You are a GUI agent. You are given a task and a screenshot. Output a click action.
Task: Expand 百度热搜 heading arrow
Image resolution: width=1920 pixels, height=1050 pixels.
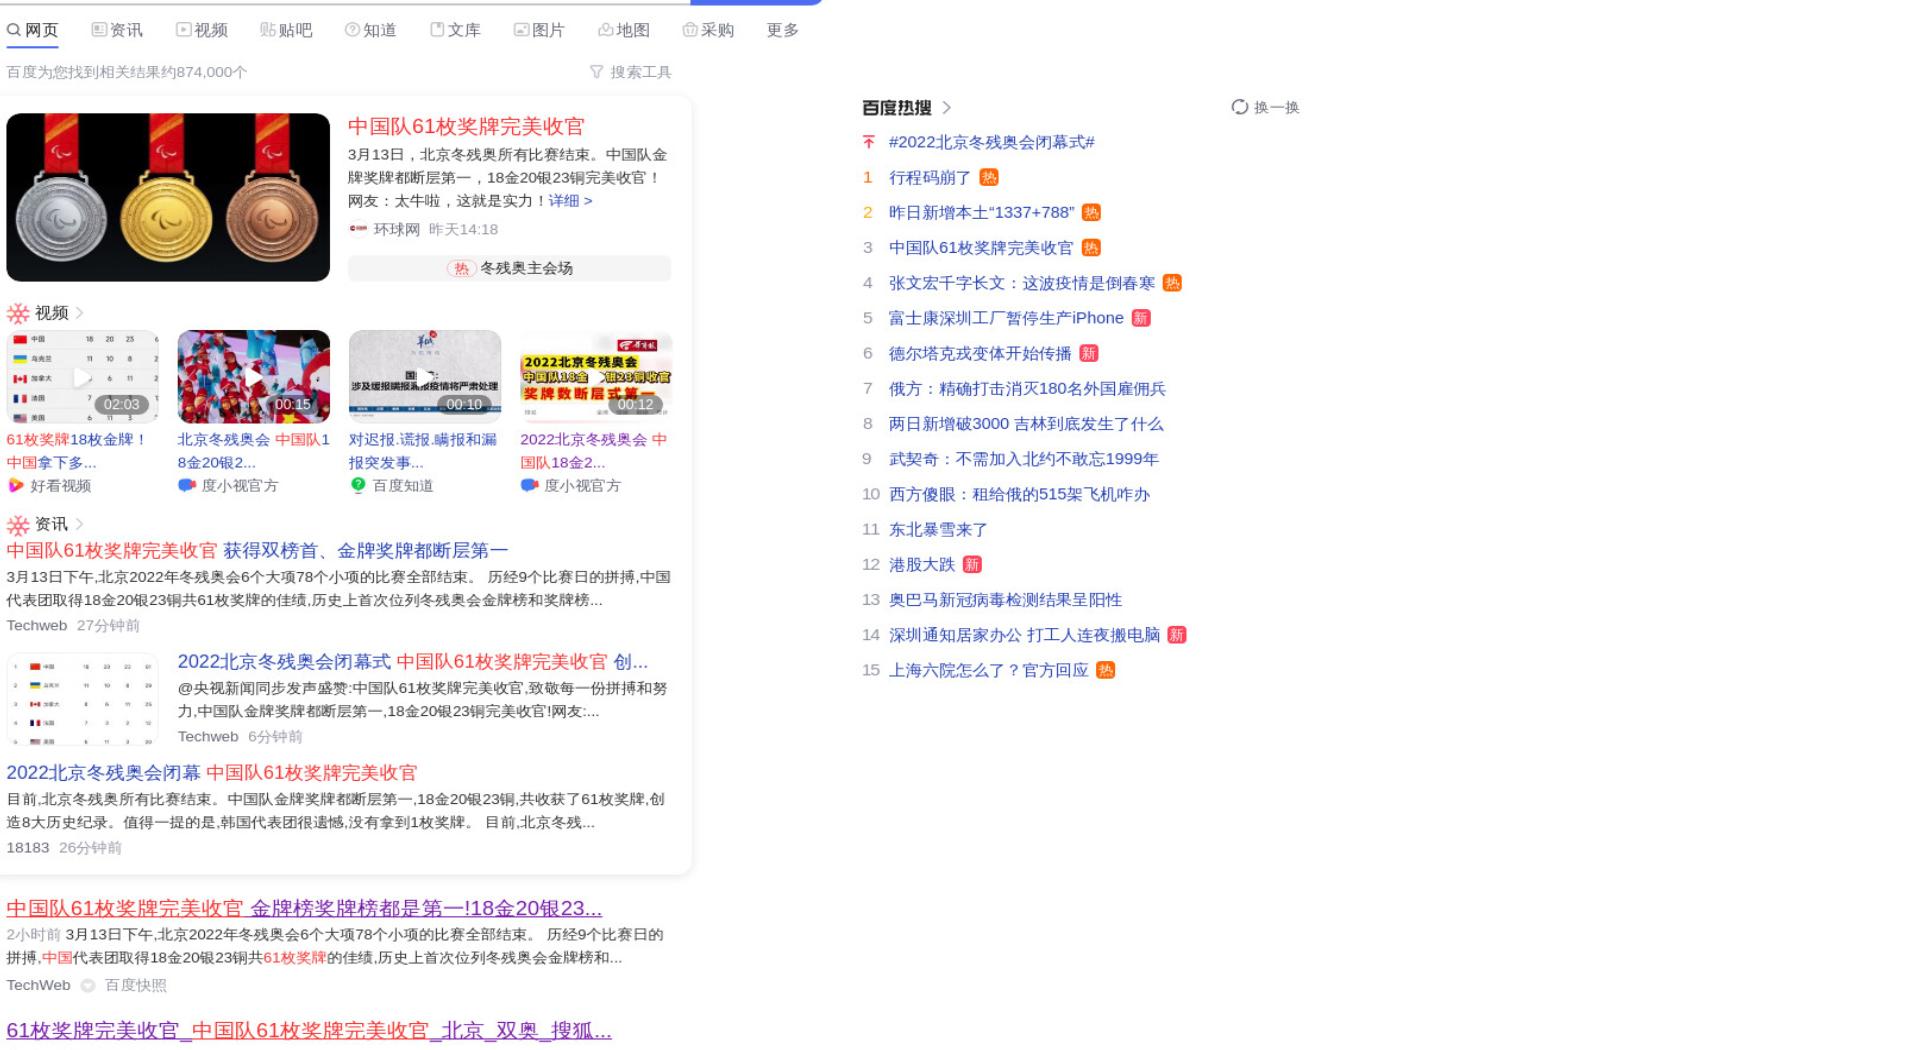coord(947,107)
